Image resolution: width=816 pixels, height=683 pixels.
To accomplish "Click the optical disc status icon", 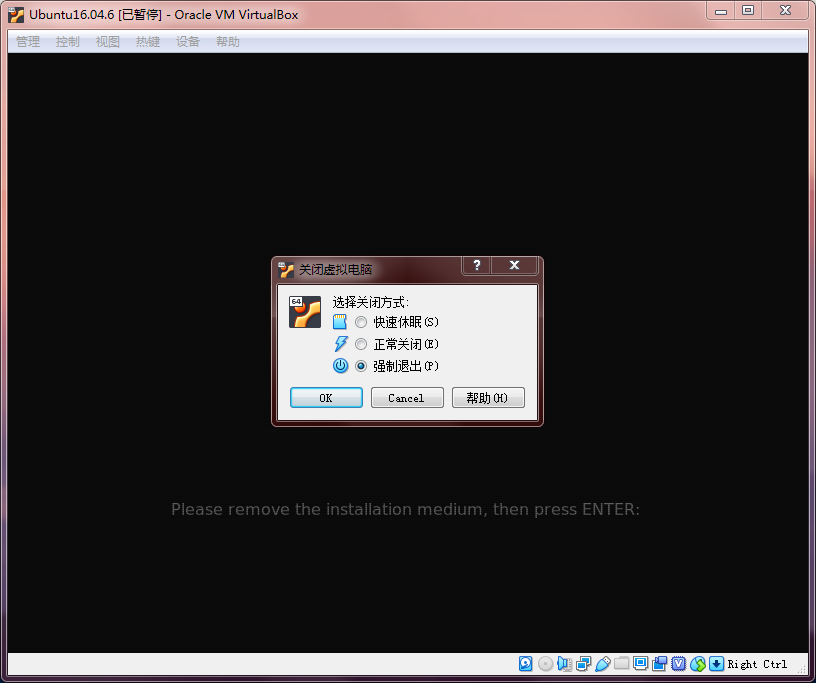I will (545, 663).
